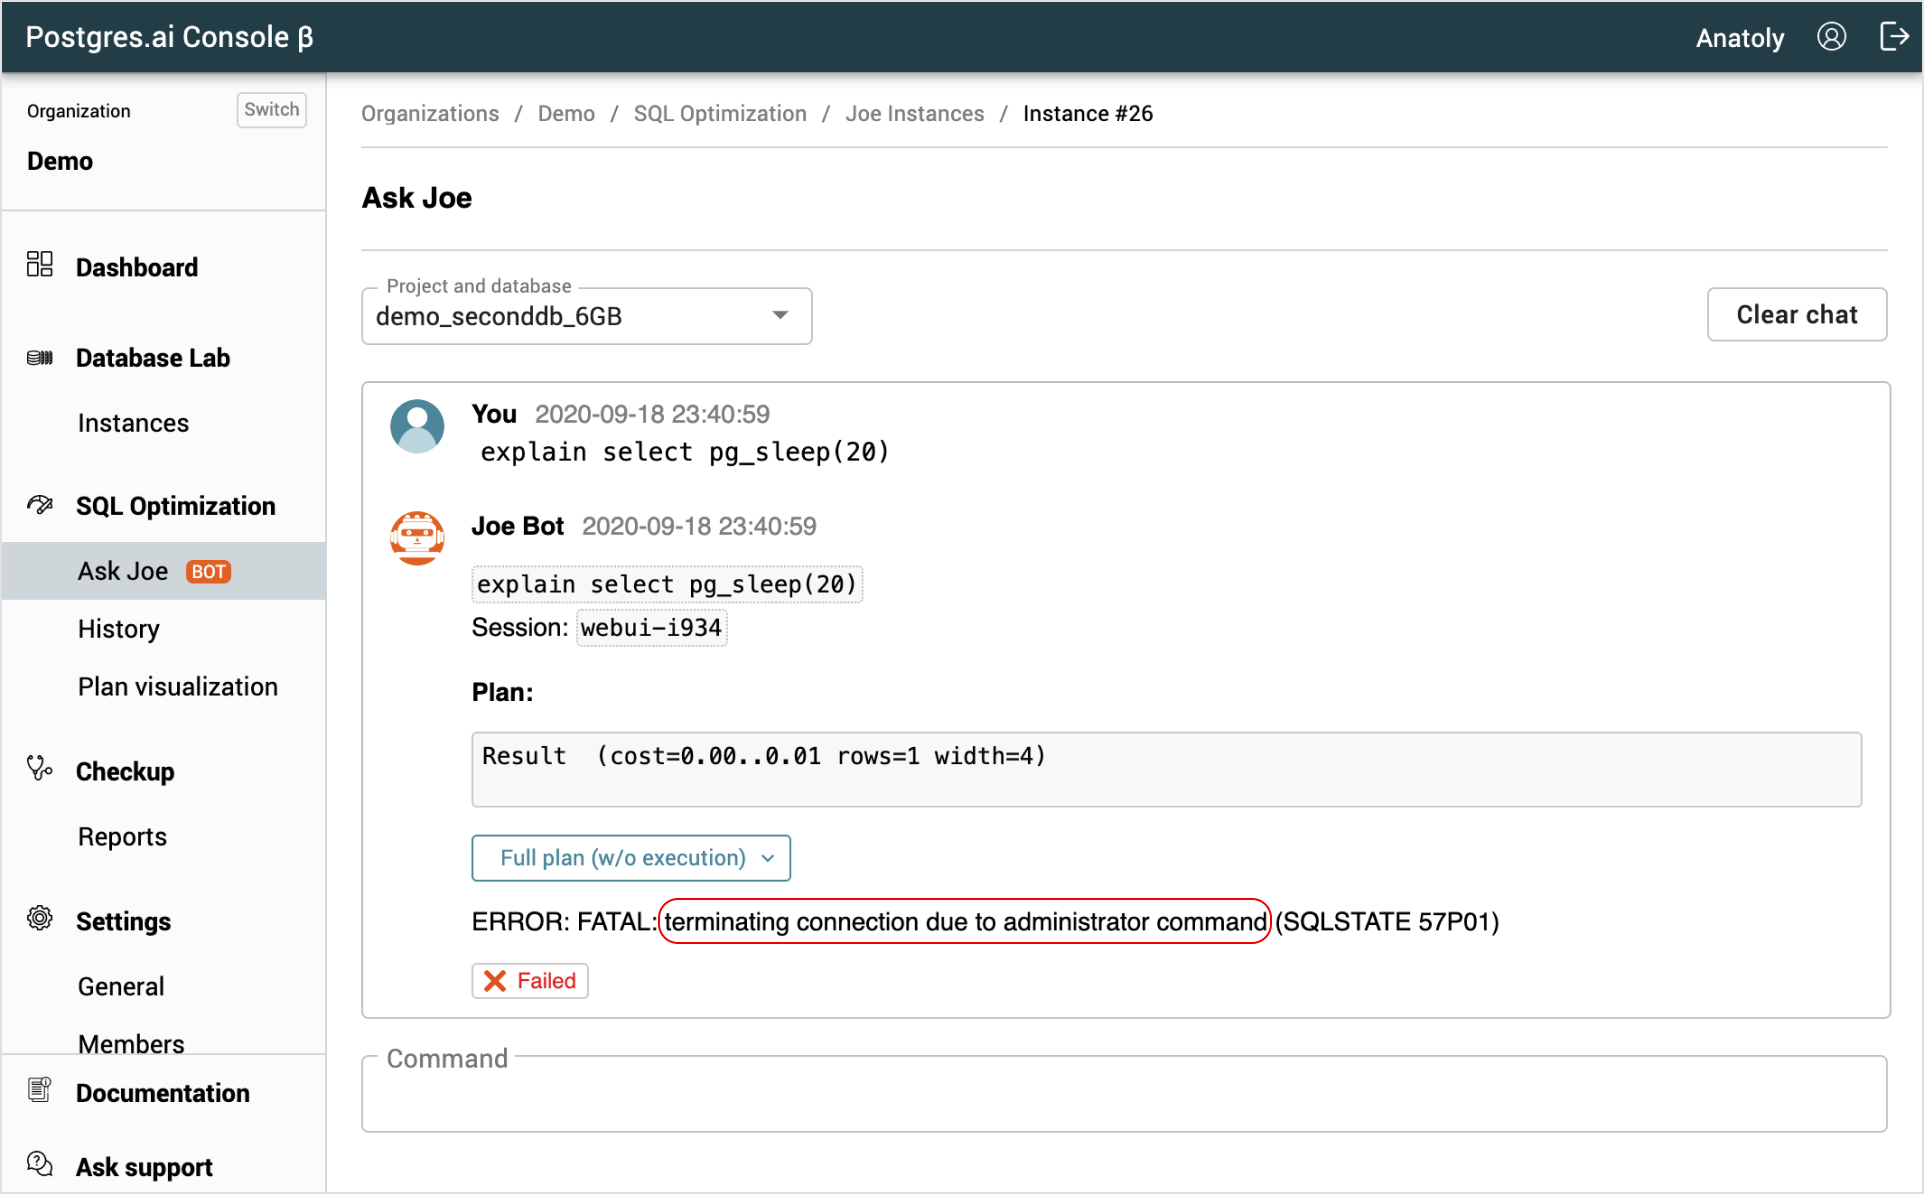1924x1194 pixels.
Task: Click the BOT badge next to Ask Joe
Action: 209,572
